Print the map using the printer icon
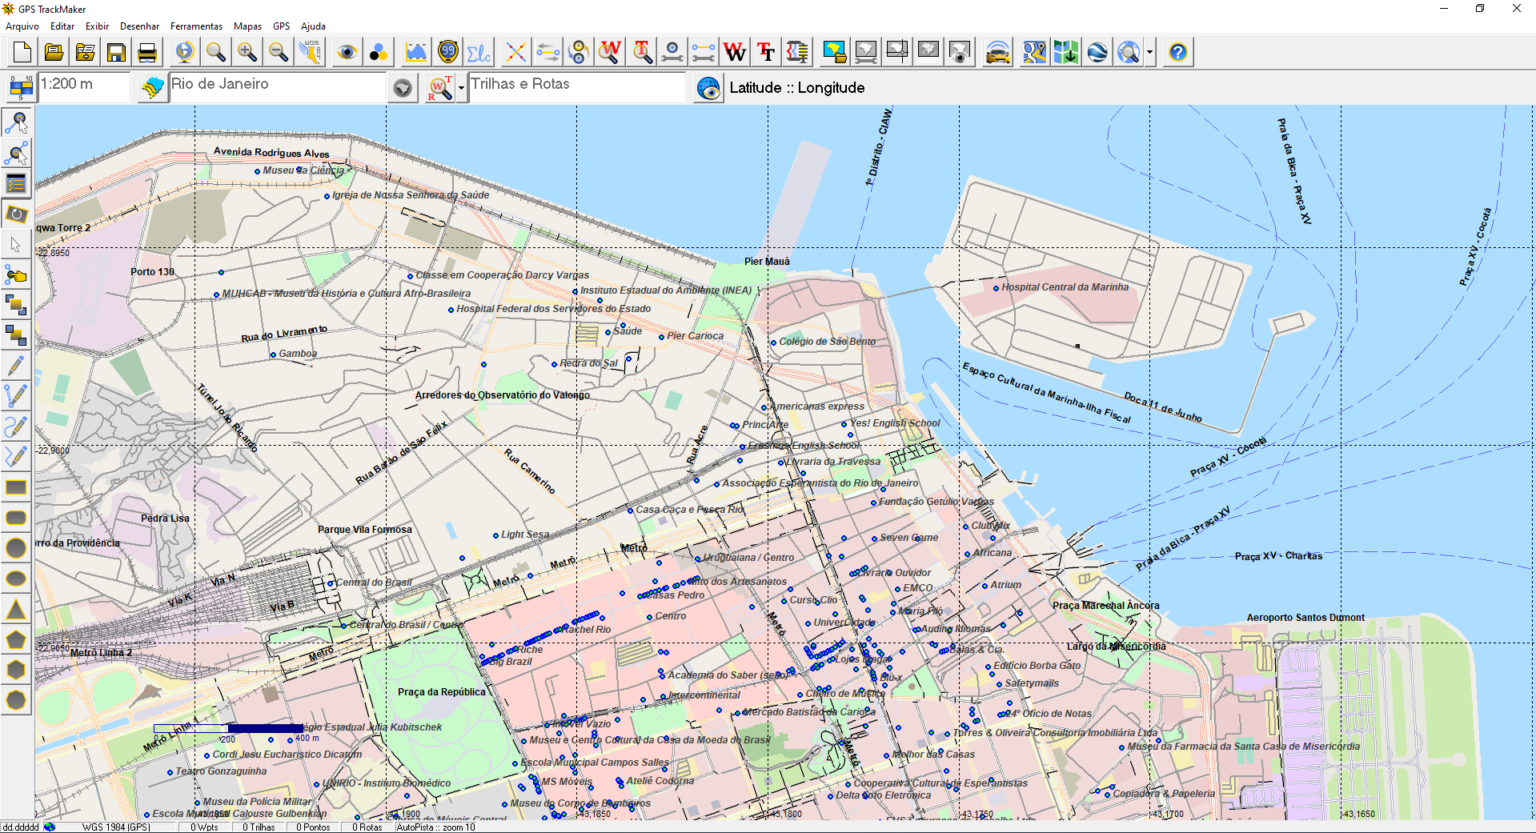 [x=147, y=52]
